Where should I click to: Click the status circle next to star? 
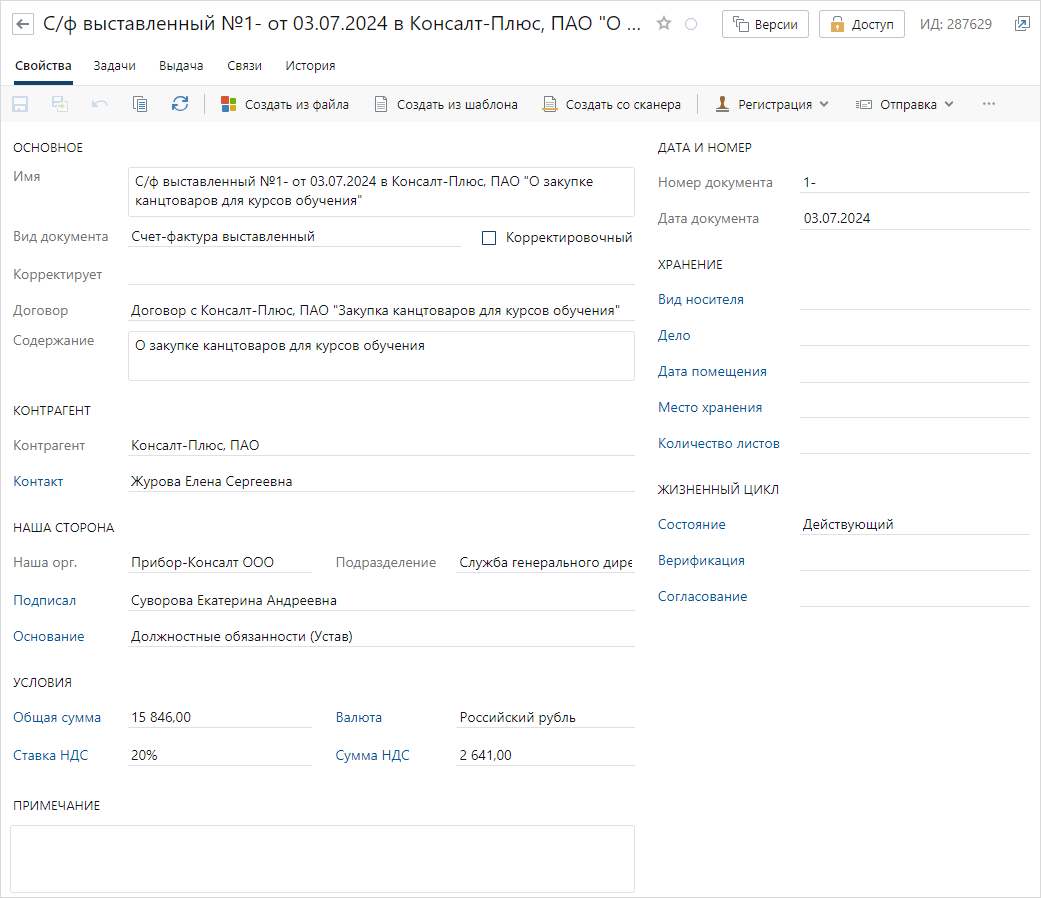pos(690,24)
